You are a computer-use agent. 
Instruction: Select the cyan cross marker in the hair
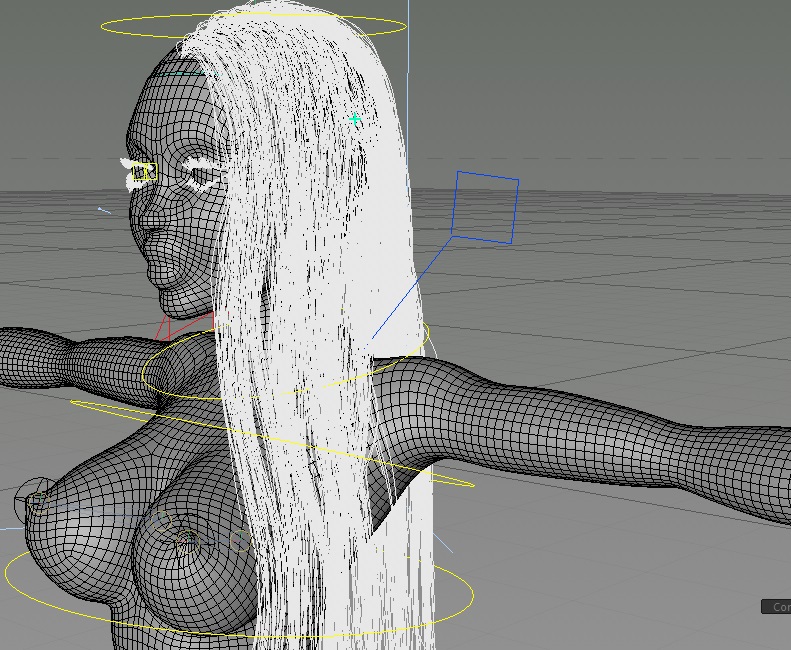coord(355,119)
